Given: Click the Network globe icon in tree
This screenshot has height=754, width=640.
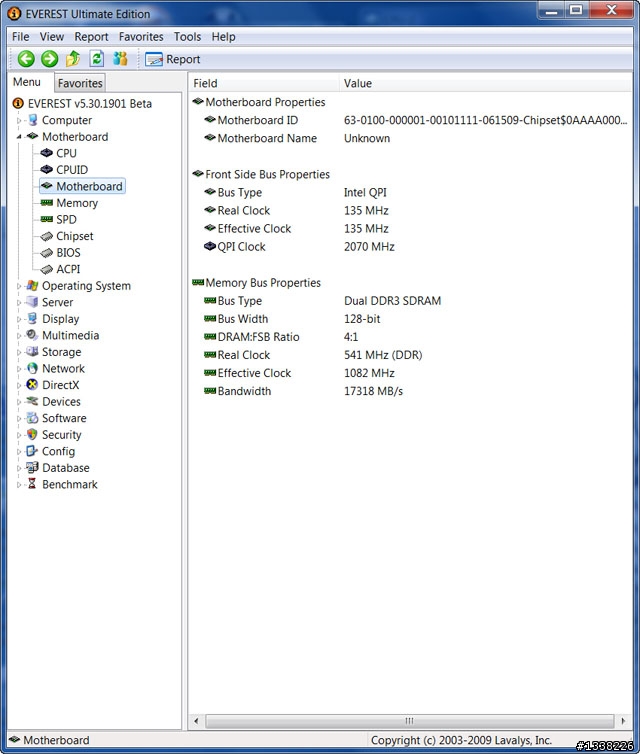Looking at the screenshot, I should coord(32,368).
